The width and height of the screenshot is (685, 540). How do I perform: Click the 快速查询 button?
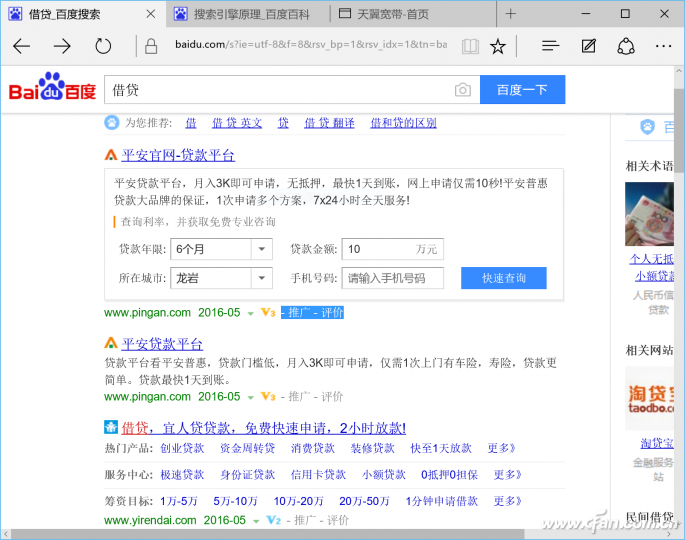pyautogui.click(x=504, y=278)
